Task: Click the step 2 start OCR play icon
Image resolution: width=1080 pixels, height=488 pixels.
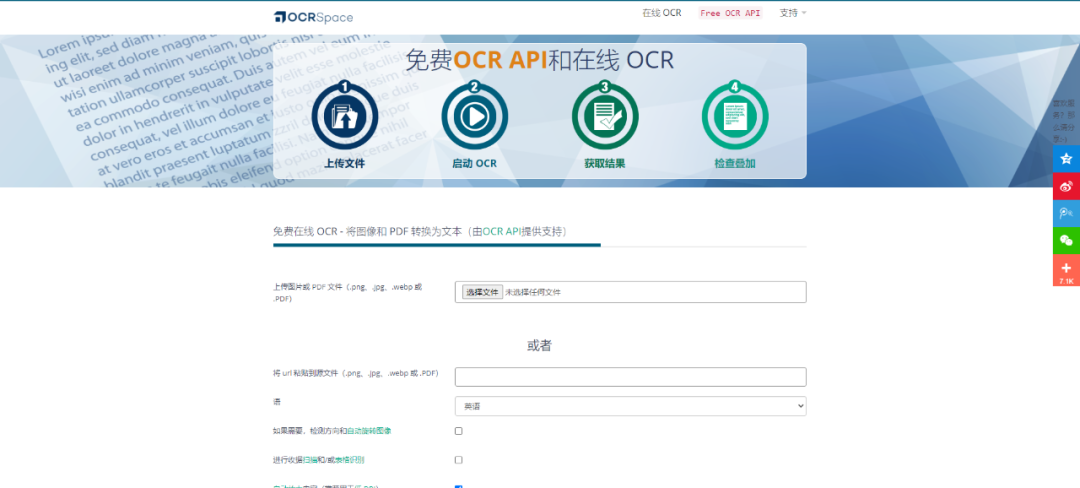Action: 475,116
